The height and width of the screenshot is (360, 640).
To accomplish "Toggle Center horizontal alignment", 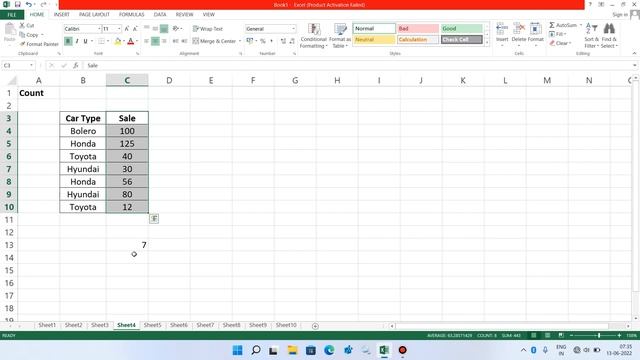I will tap(155, 41).
